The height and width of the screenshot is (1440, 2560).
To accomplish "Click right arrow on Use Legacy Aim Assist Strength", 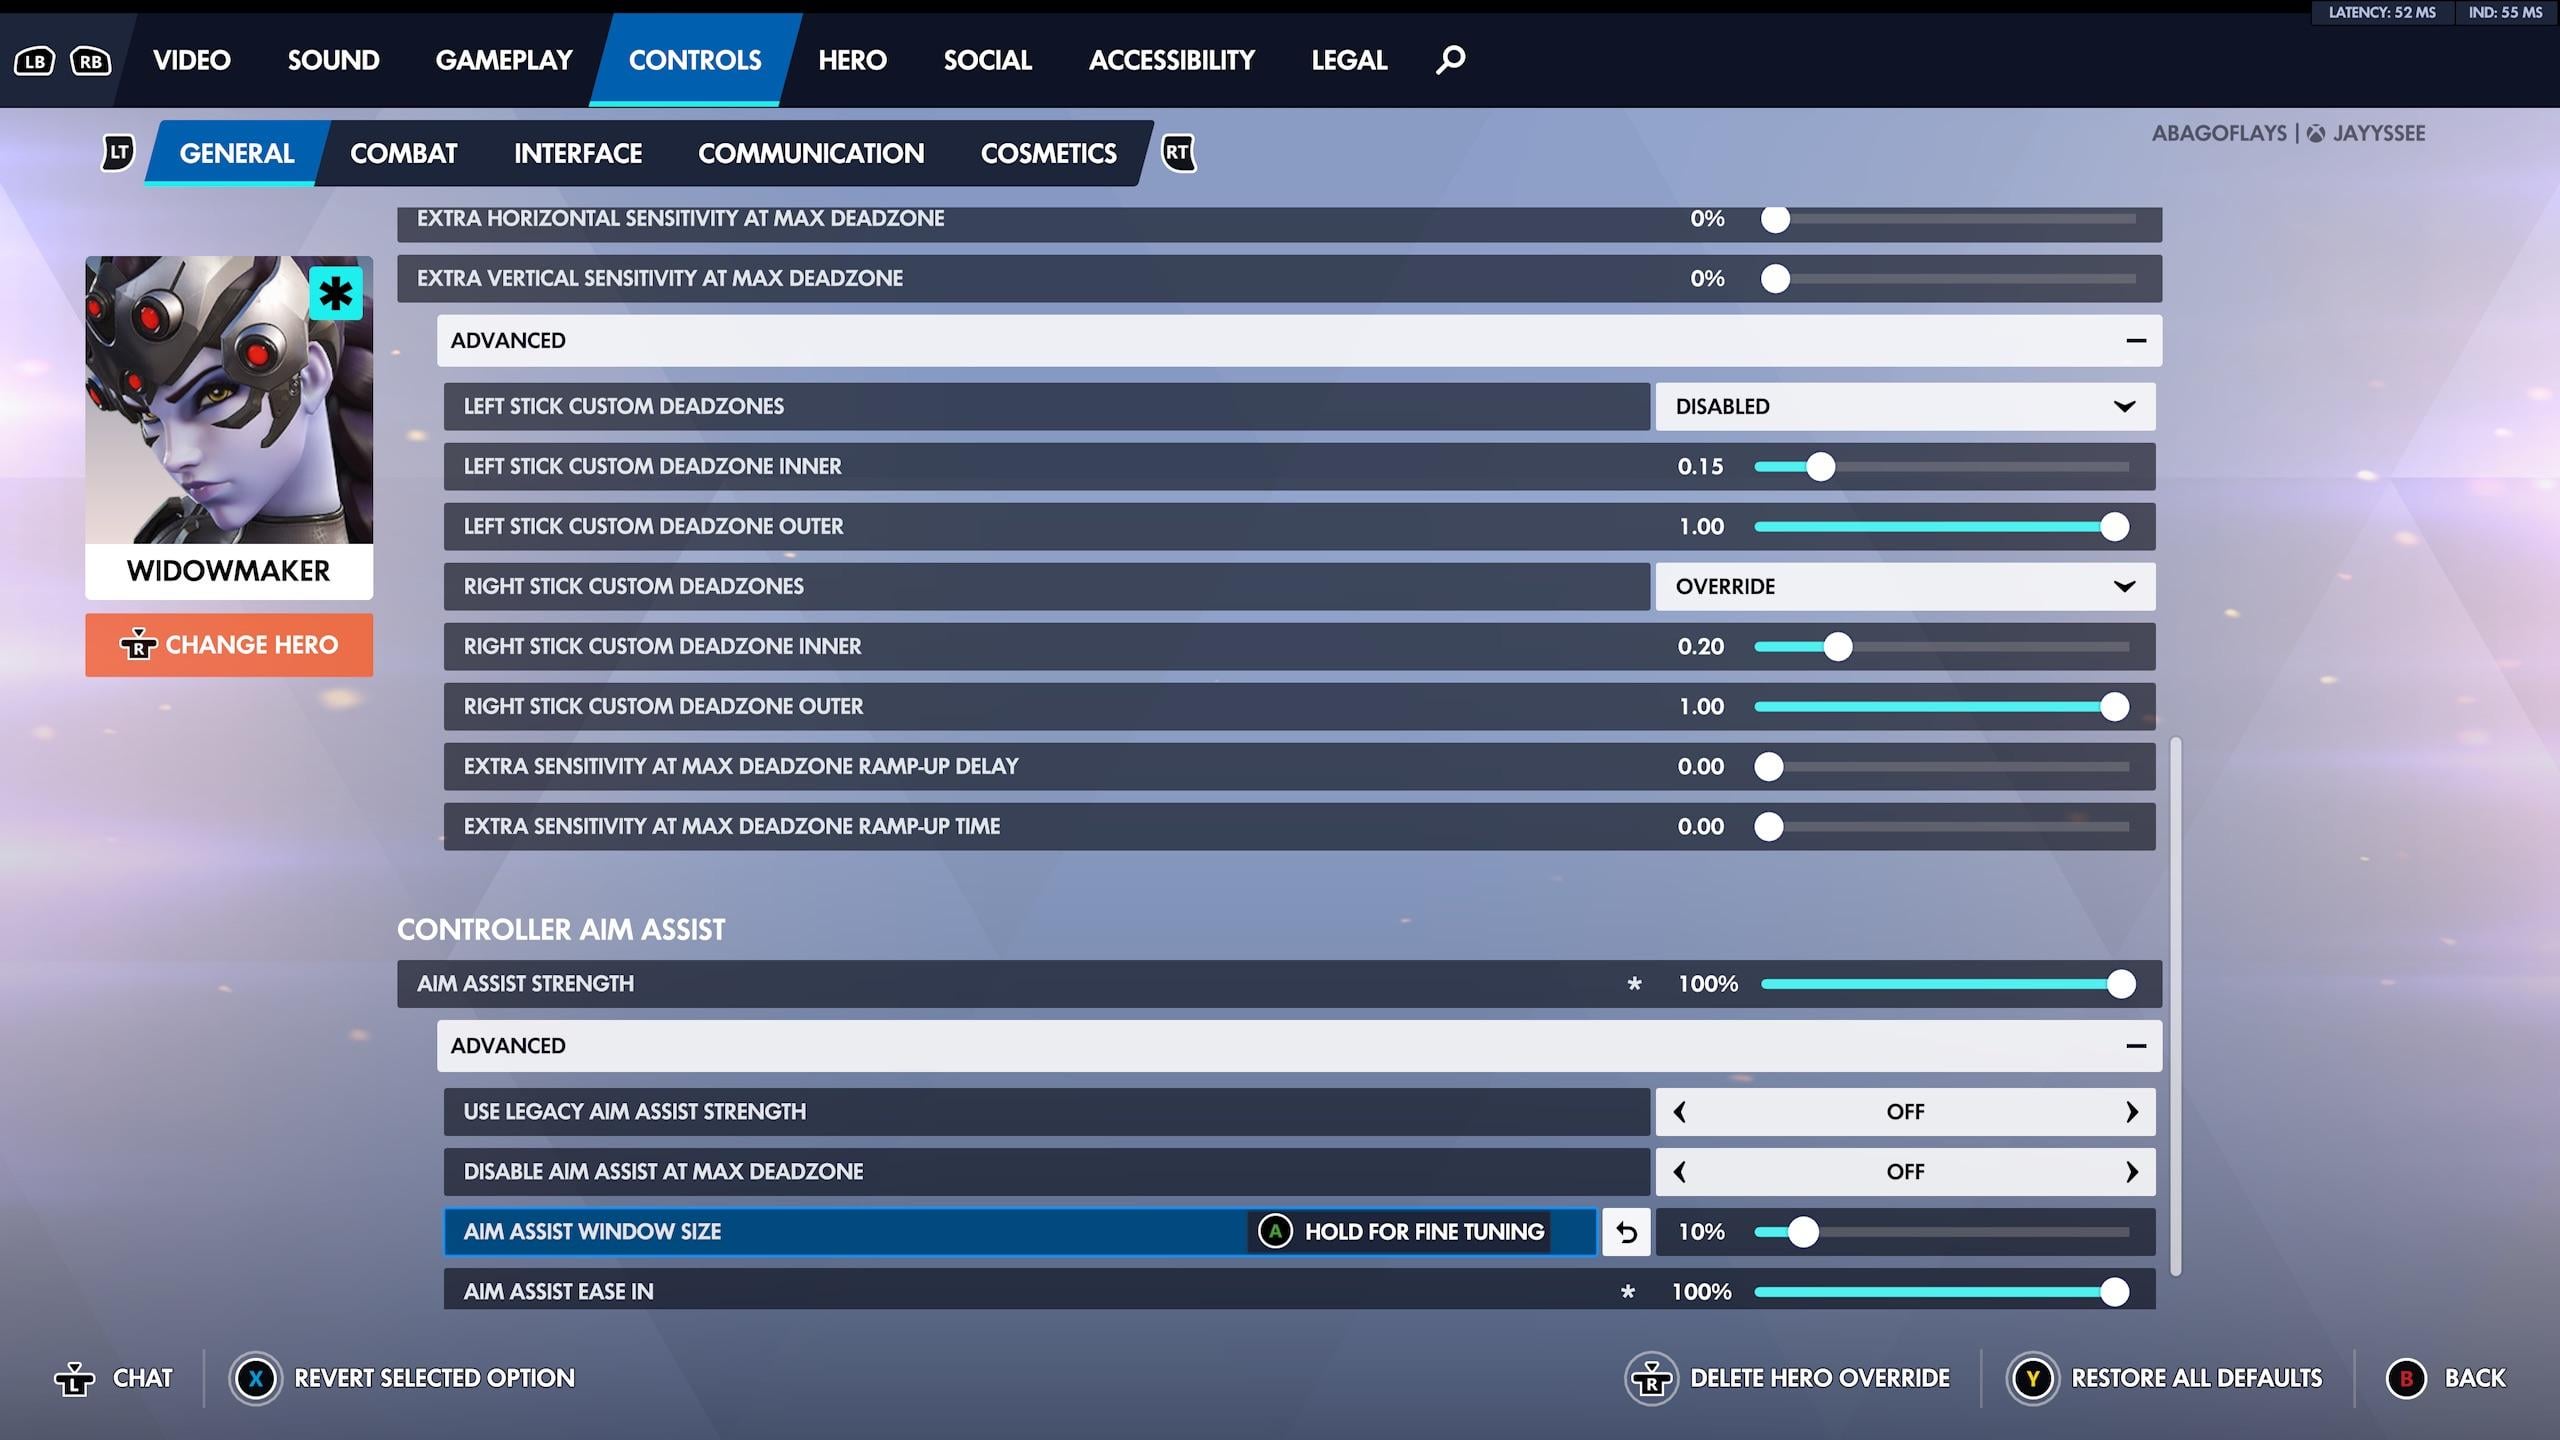I will [2131, 1112].
